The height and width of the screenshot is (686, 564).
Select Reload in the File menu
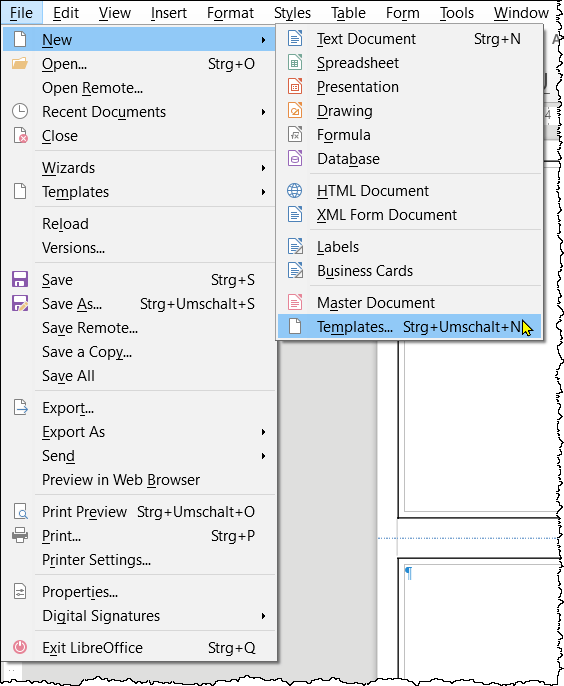coord(139,224)
